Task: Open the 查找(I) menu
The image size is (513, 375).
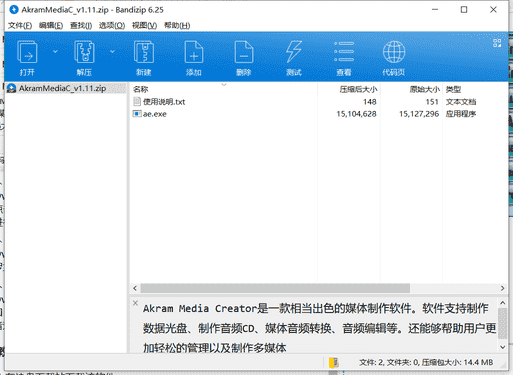Action: tap(81, 25)
